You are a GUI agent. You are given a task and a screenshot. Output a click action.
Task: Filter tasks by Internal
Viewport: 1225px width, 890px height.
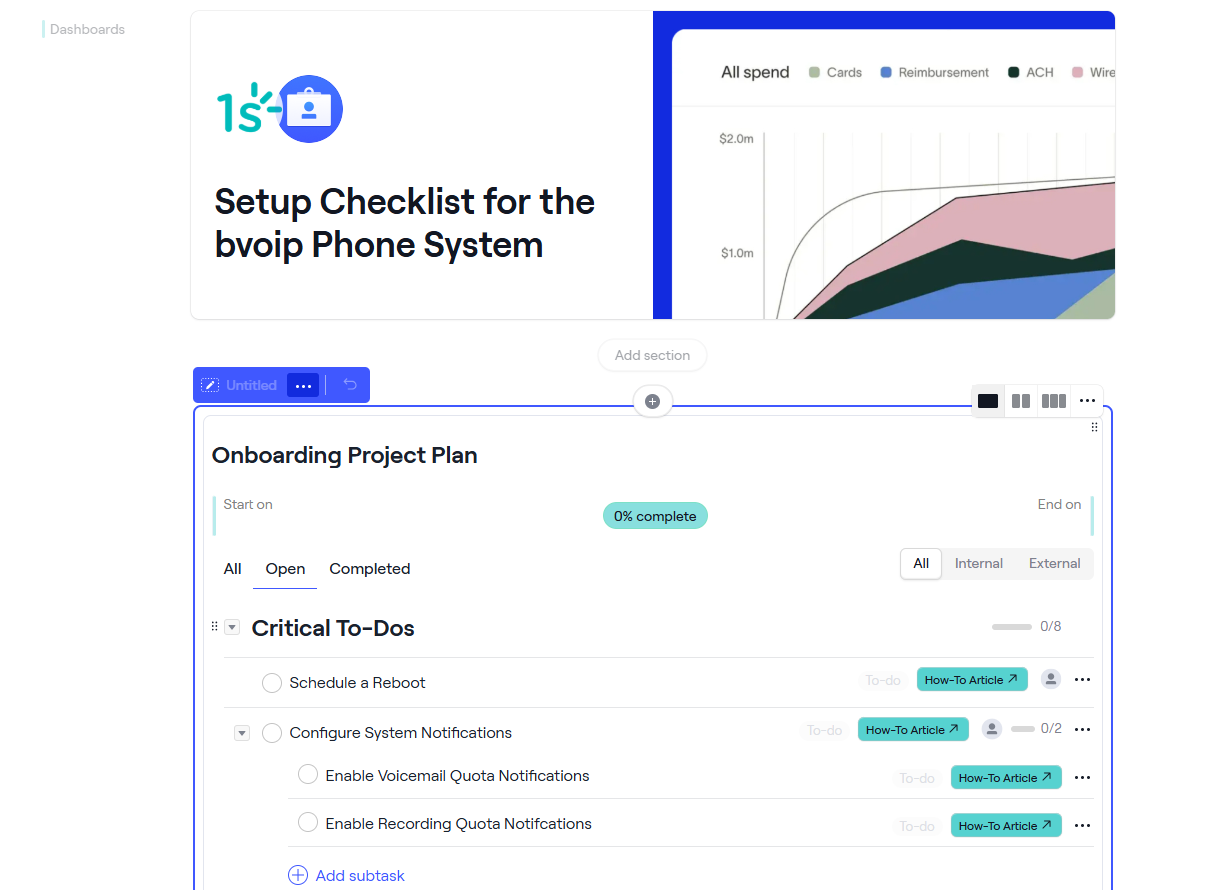point(979,563)
